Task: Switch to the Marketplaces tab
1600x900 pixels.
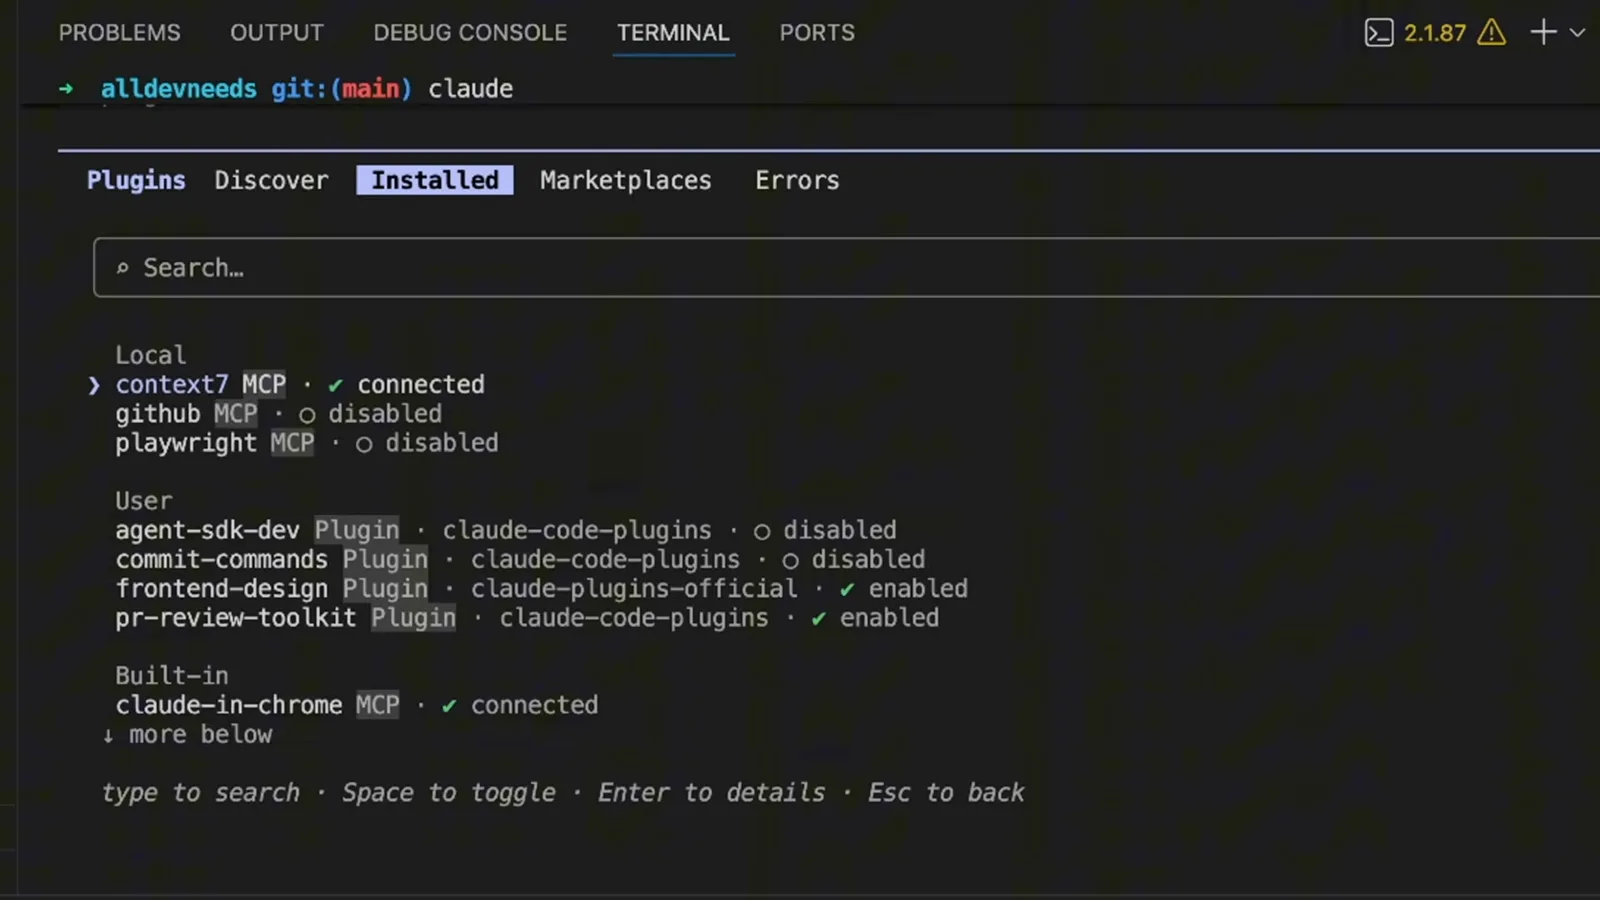Action: (x=626, y=180)
